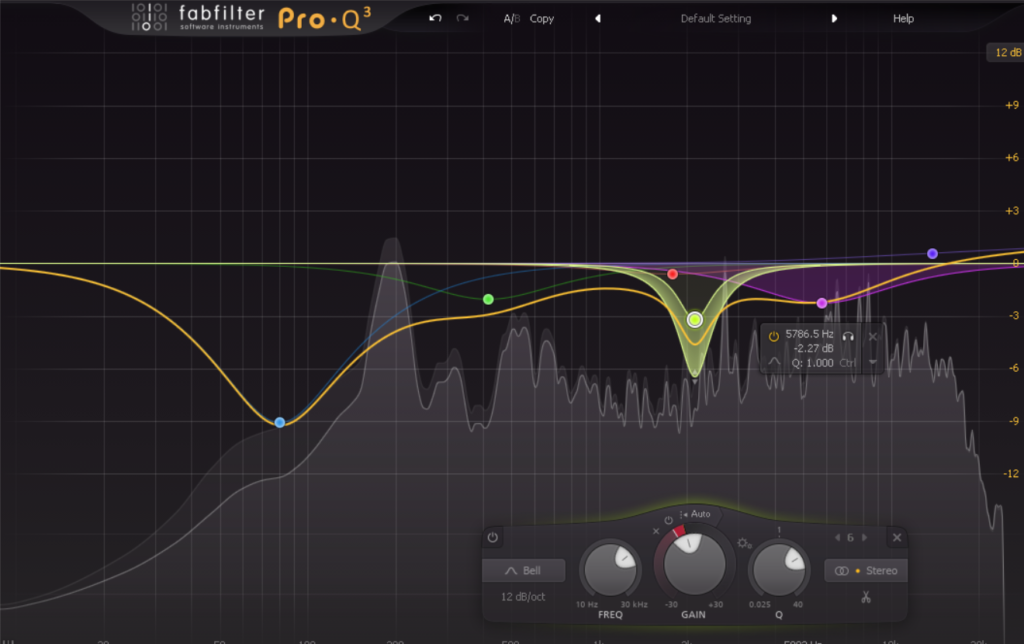
Task: Go to the previous preset with left arrow
Action: pyautogui.click(x=598, y=19)
